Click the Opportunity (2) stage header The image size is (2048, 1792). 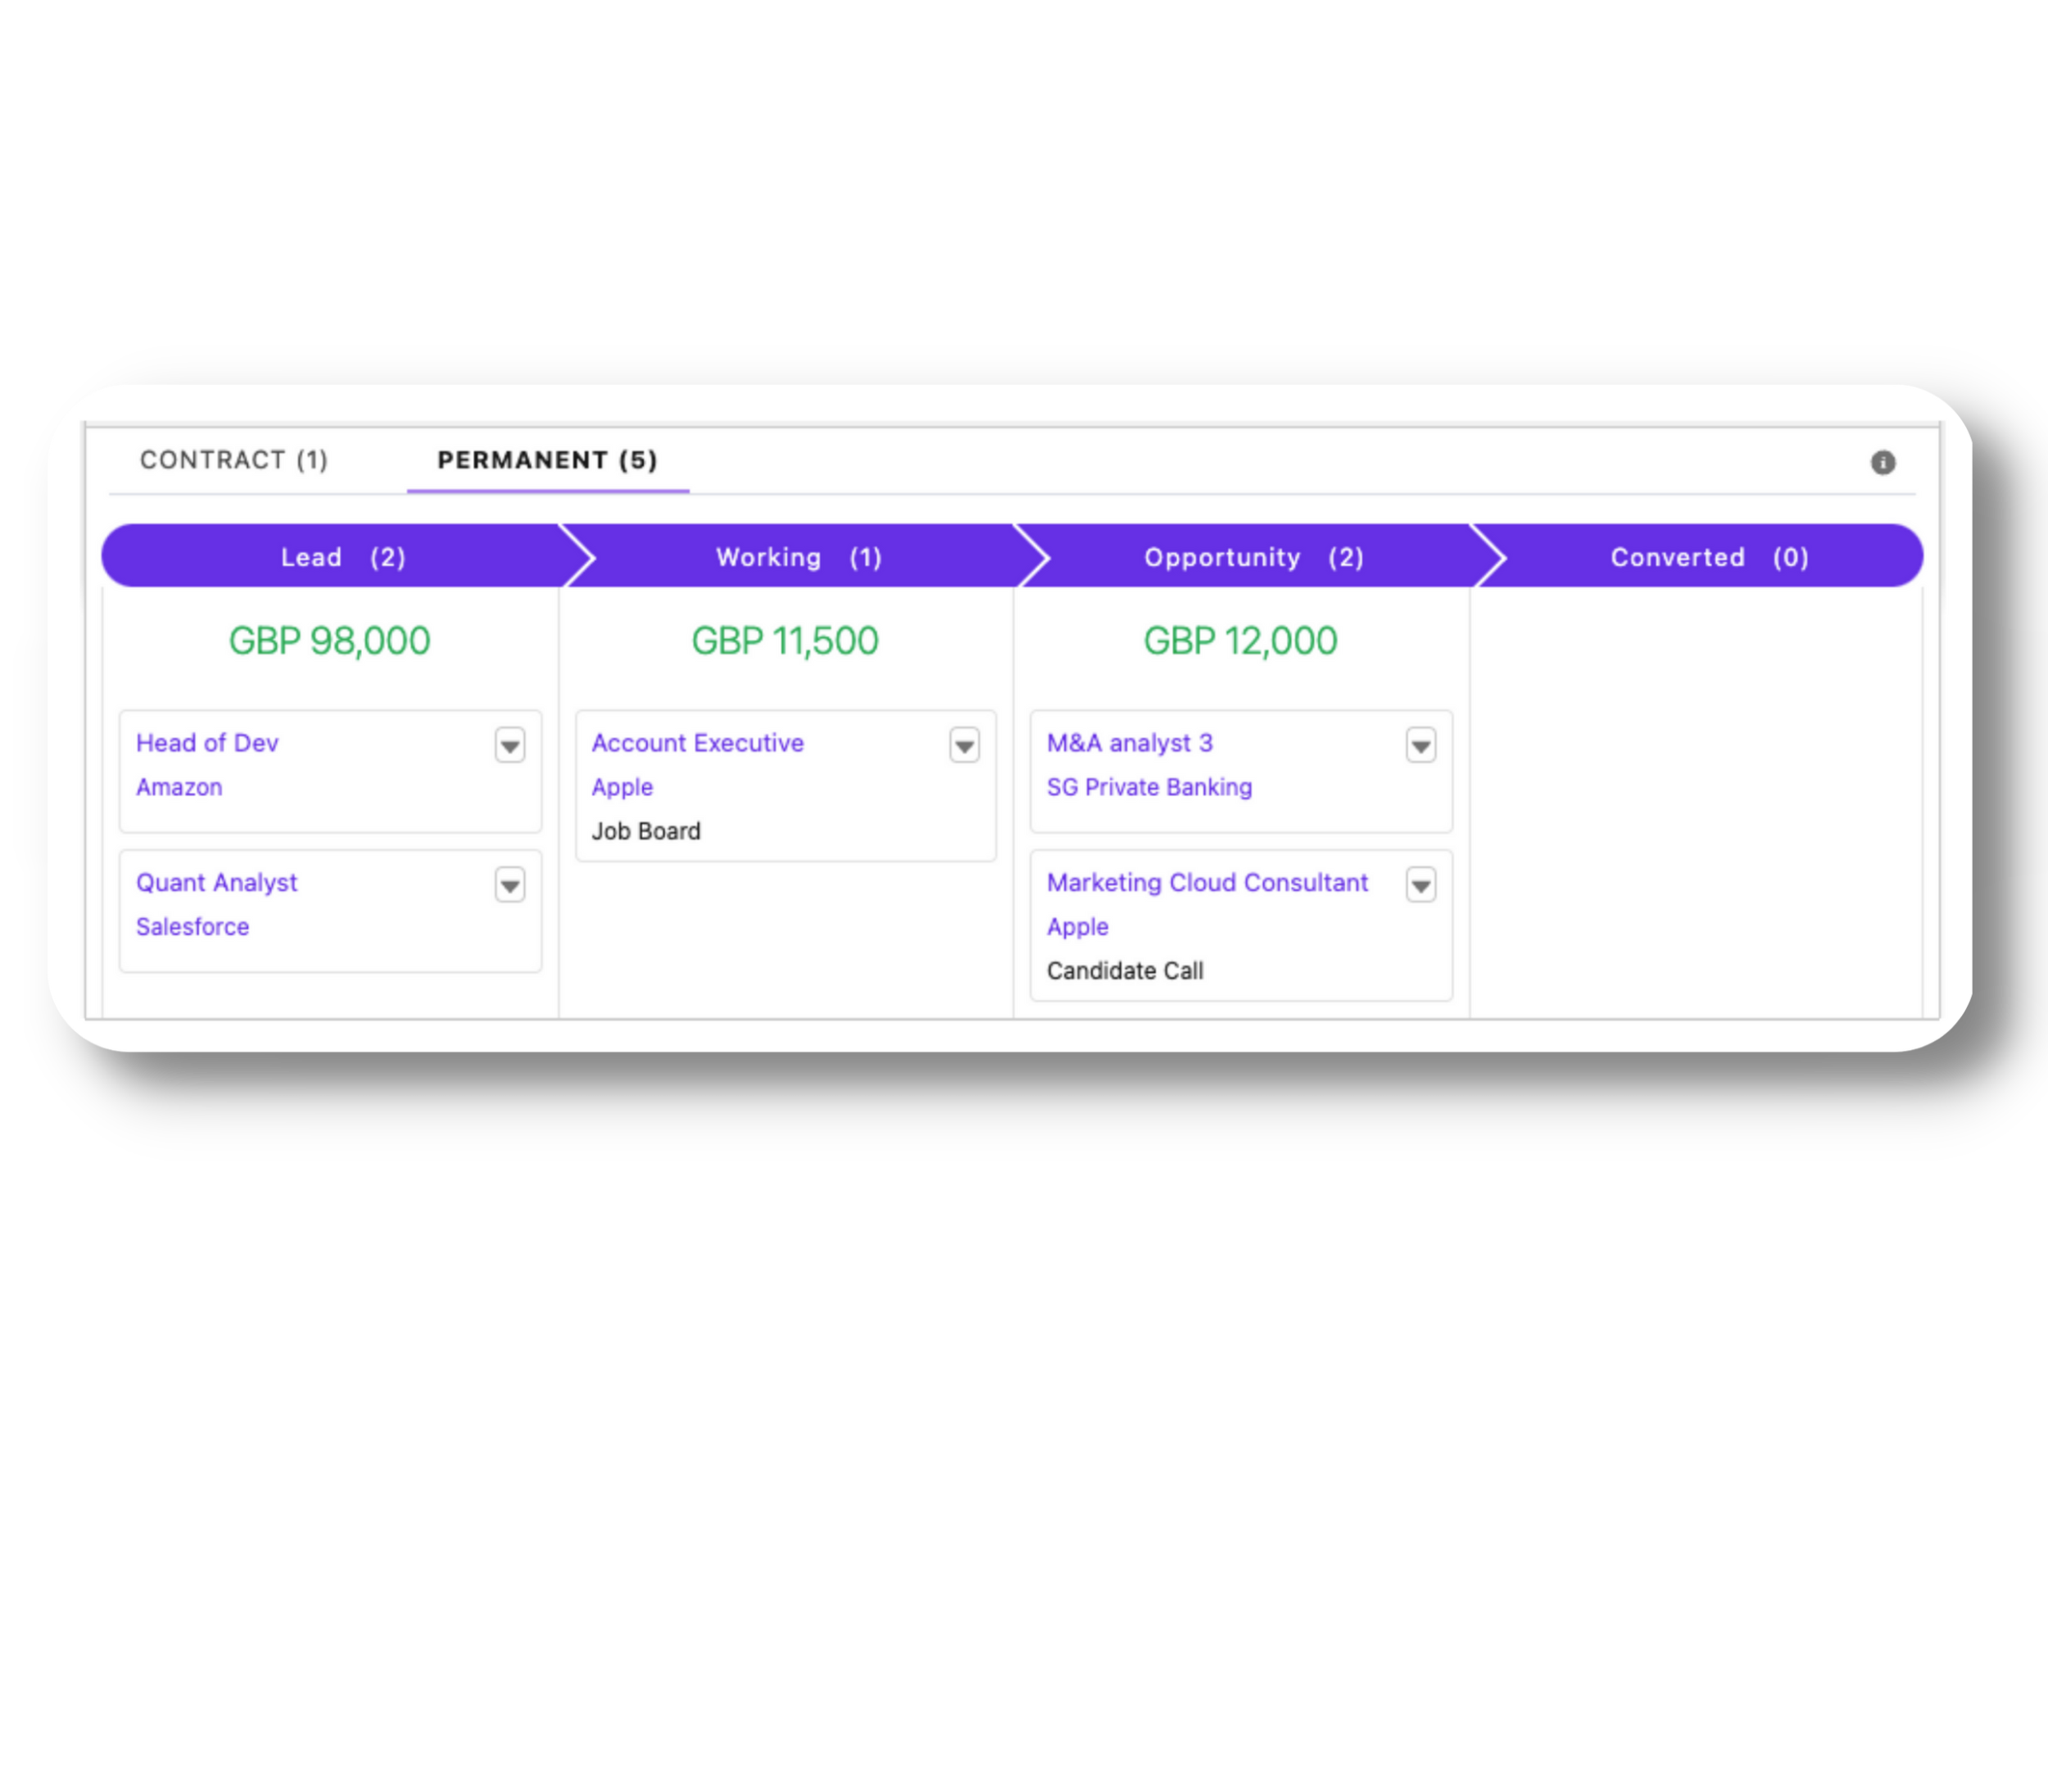[x=1253, y=557]
